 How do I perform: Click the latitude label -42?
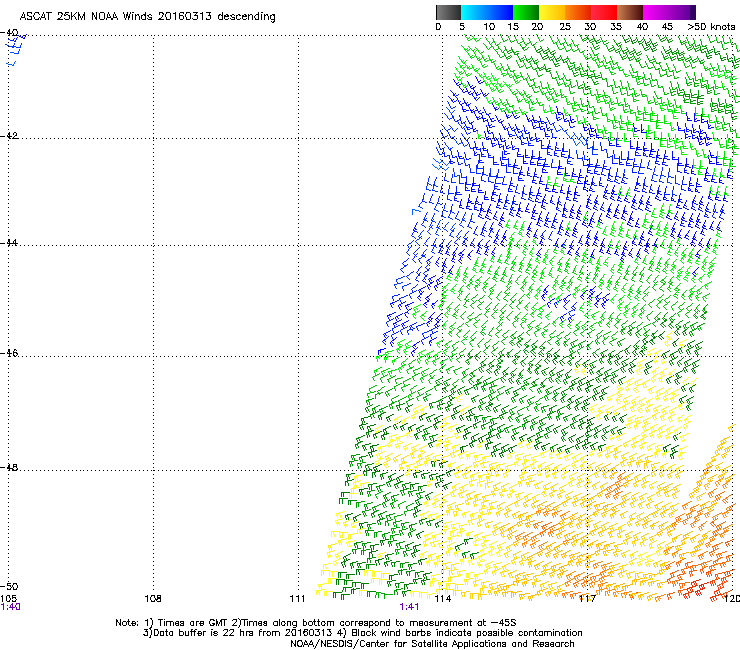coord(9,136)
